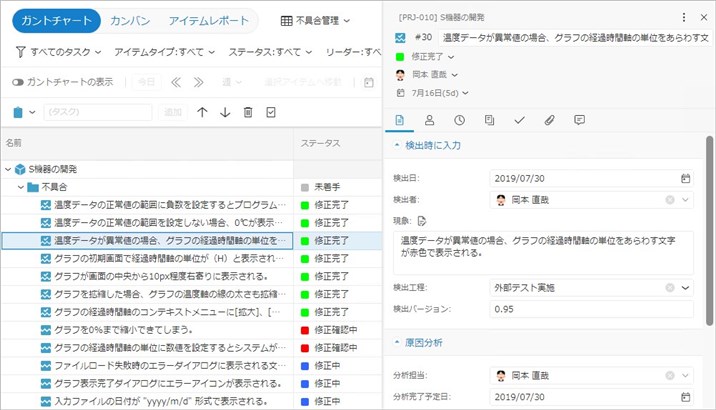Delete selected item with trash icon

pyautogui.click(x=248, y=112)
